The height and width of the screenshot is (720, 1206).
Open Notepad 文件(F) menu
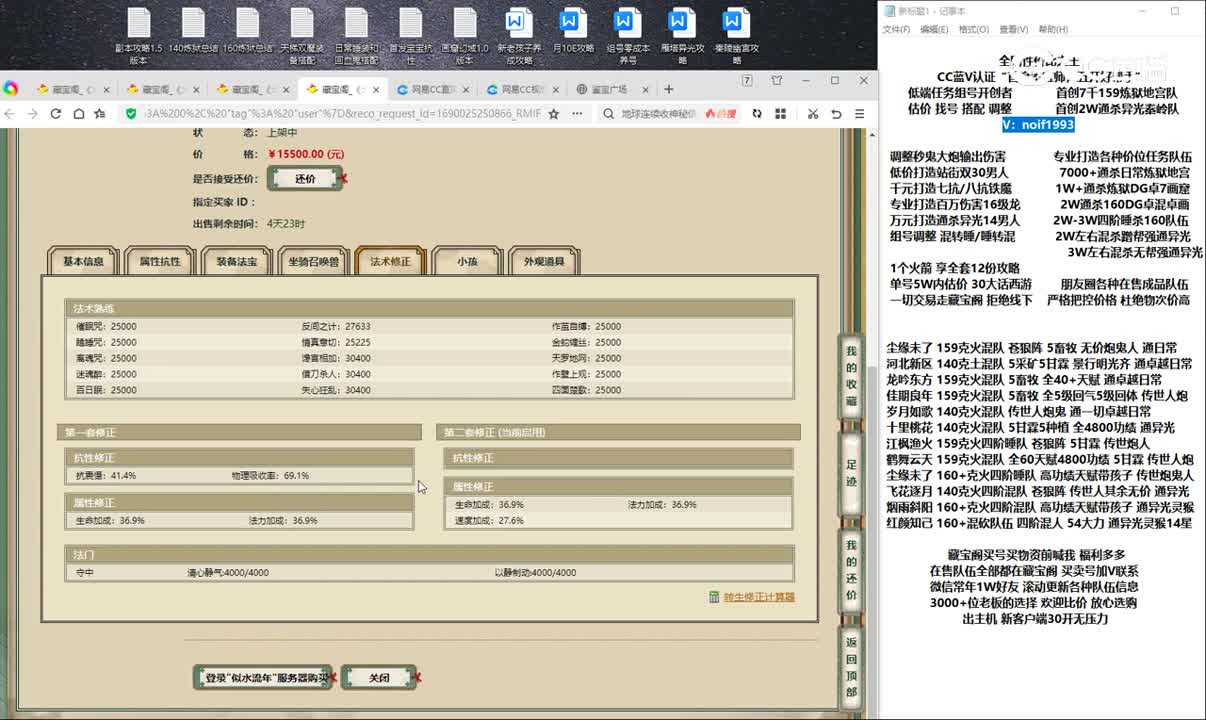[x=896, y=30]
